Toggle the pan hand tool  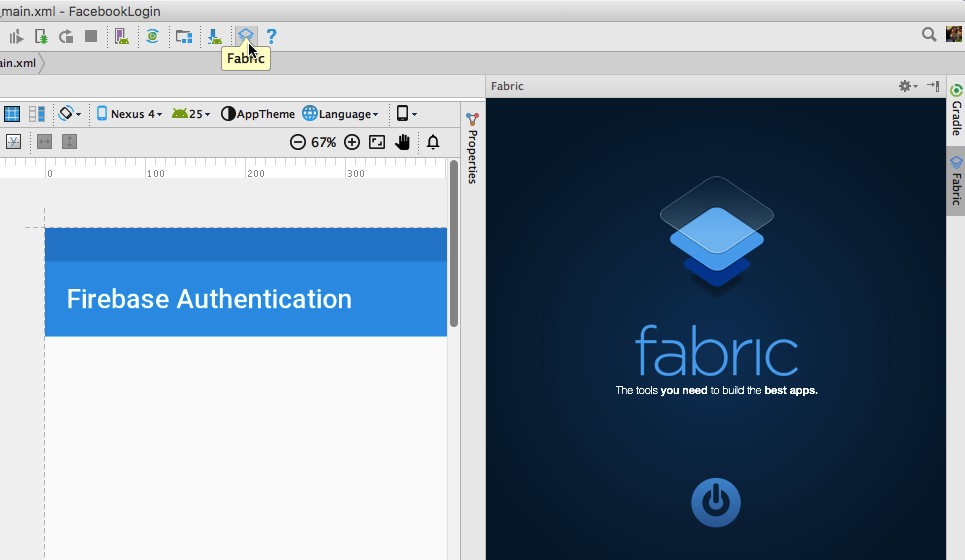(402, 142)
